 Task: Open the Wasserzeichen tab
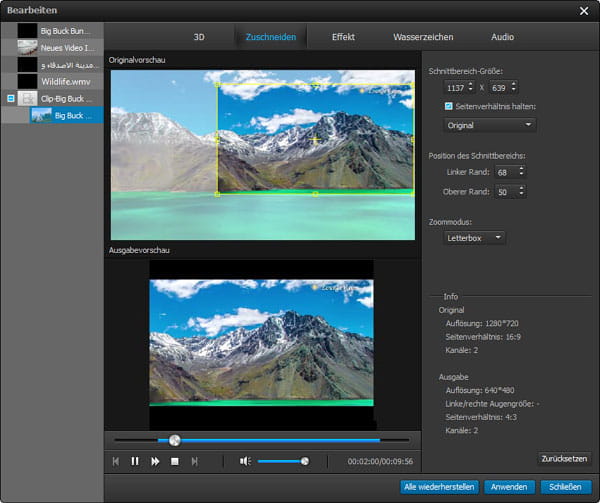[423, 36]
